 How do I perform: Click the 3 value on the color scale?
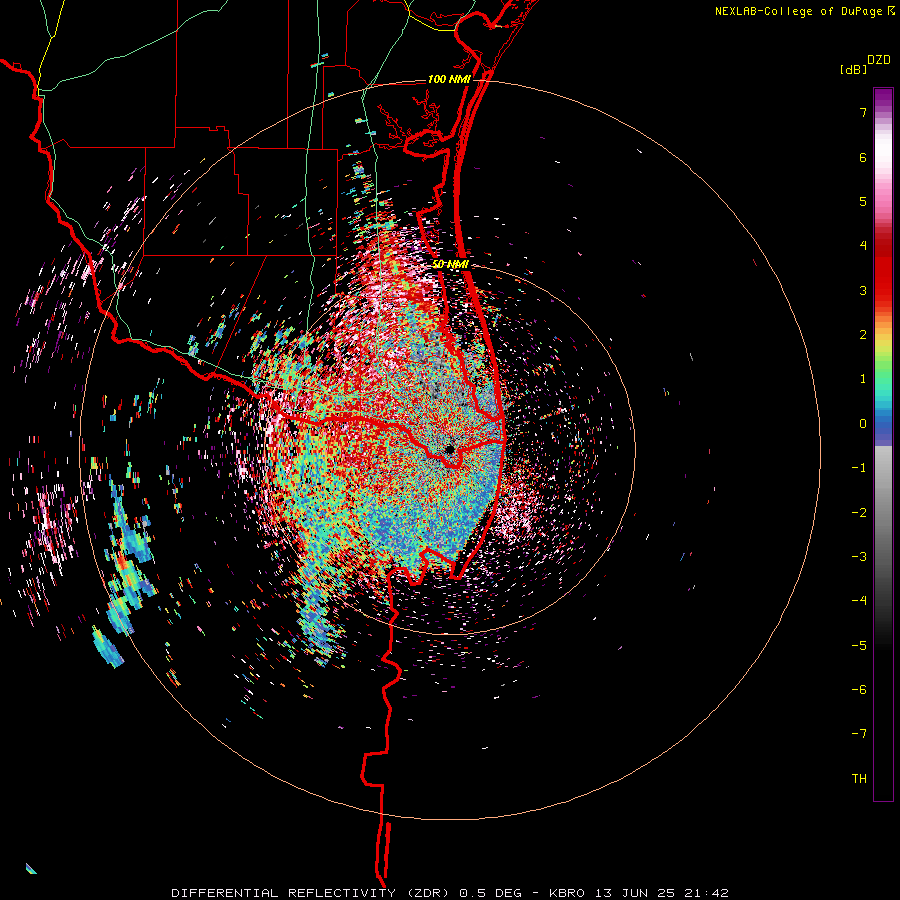[863, 290]
